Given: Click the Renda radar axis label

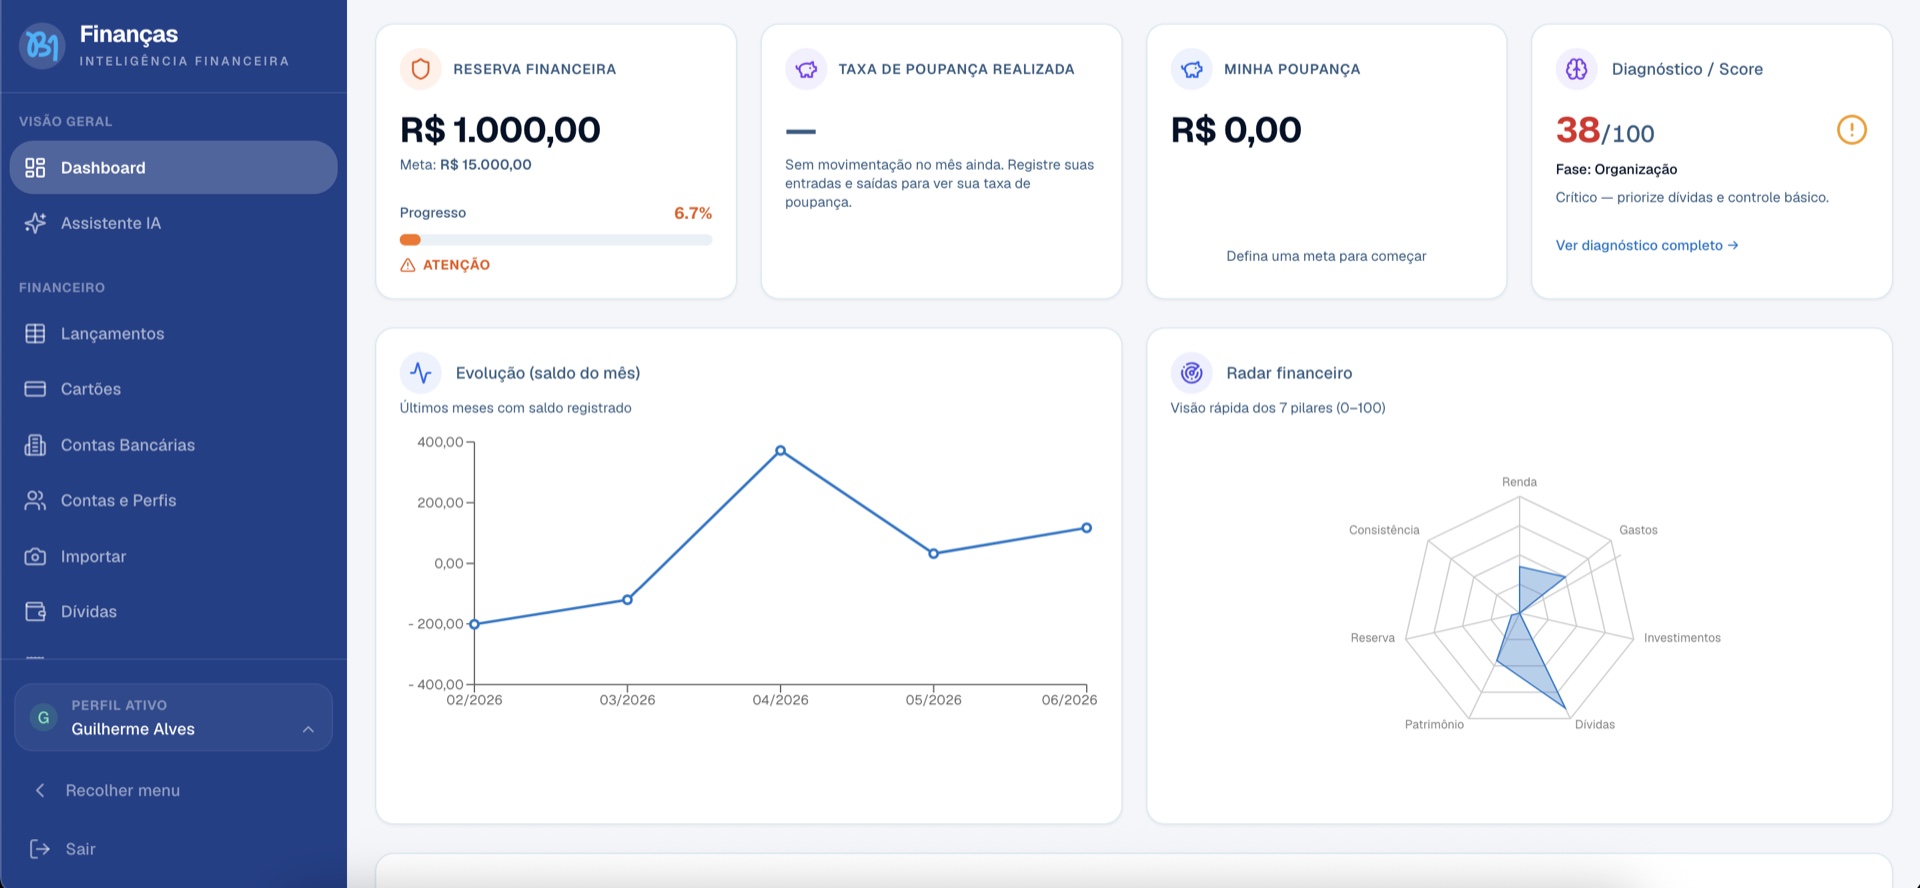Looking at the screenshot, I should coord(1519,482).
